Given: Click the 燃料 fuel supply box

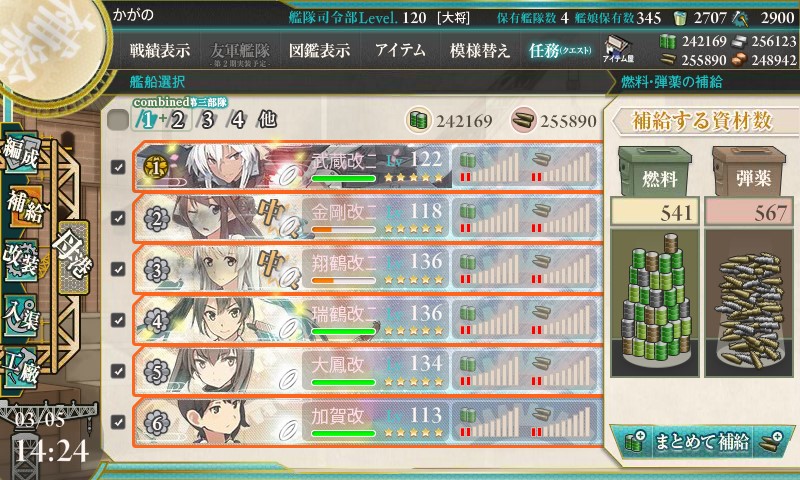Looking at the screenshot, I should 656,172.
